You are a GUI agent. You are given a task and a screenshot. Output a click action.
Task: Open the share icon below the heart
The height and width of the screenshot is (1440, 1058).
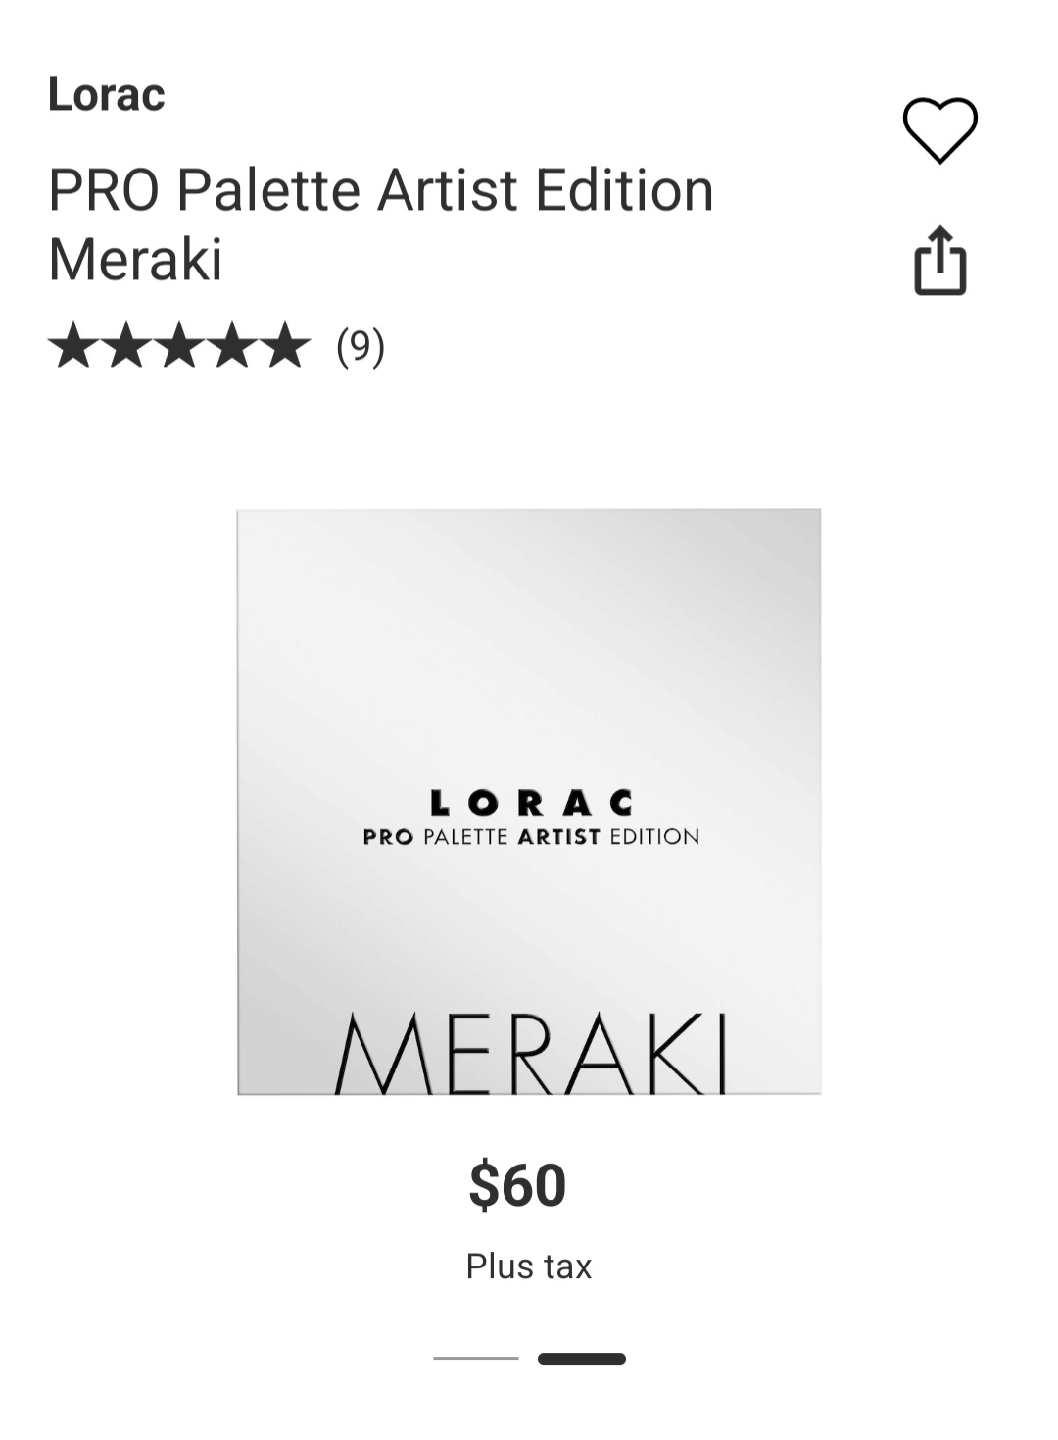[x=940, y=261]
